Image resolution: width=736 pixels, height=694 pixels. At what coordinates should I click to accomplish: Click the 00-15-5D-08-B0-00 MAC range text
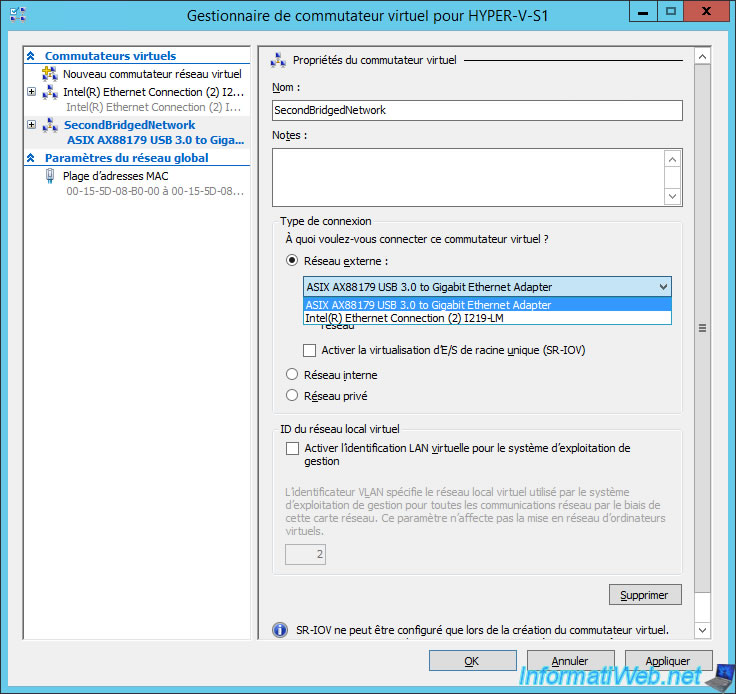coord(155,191)
